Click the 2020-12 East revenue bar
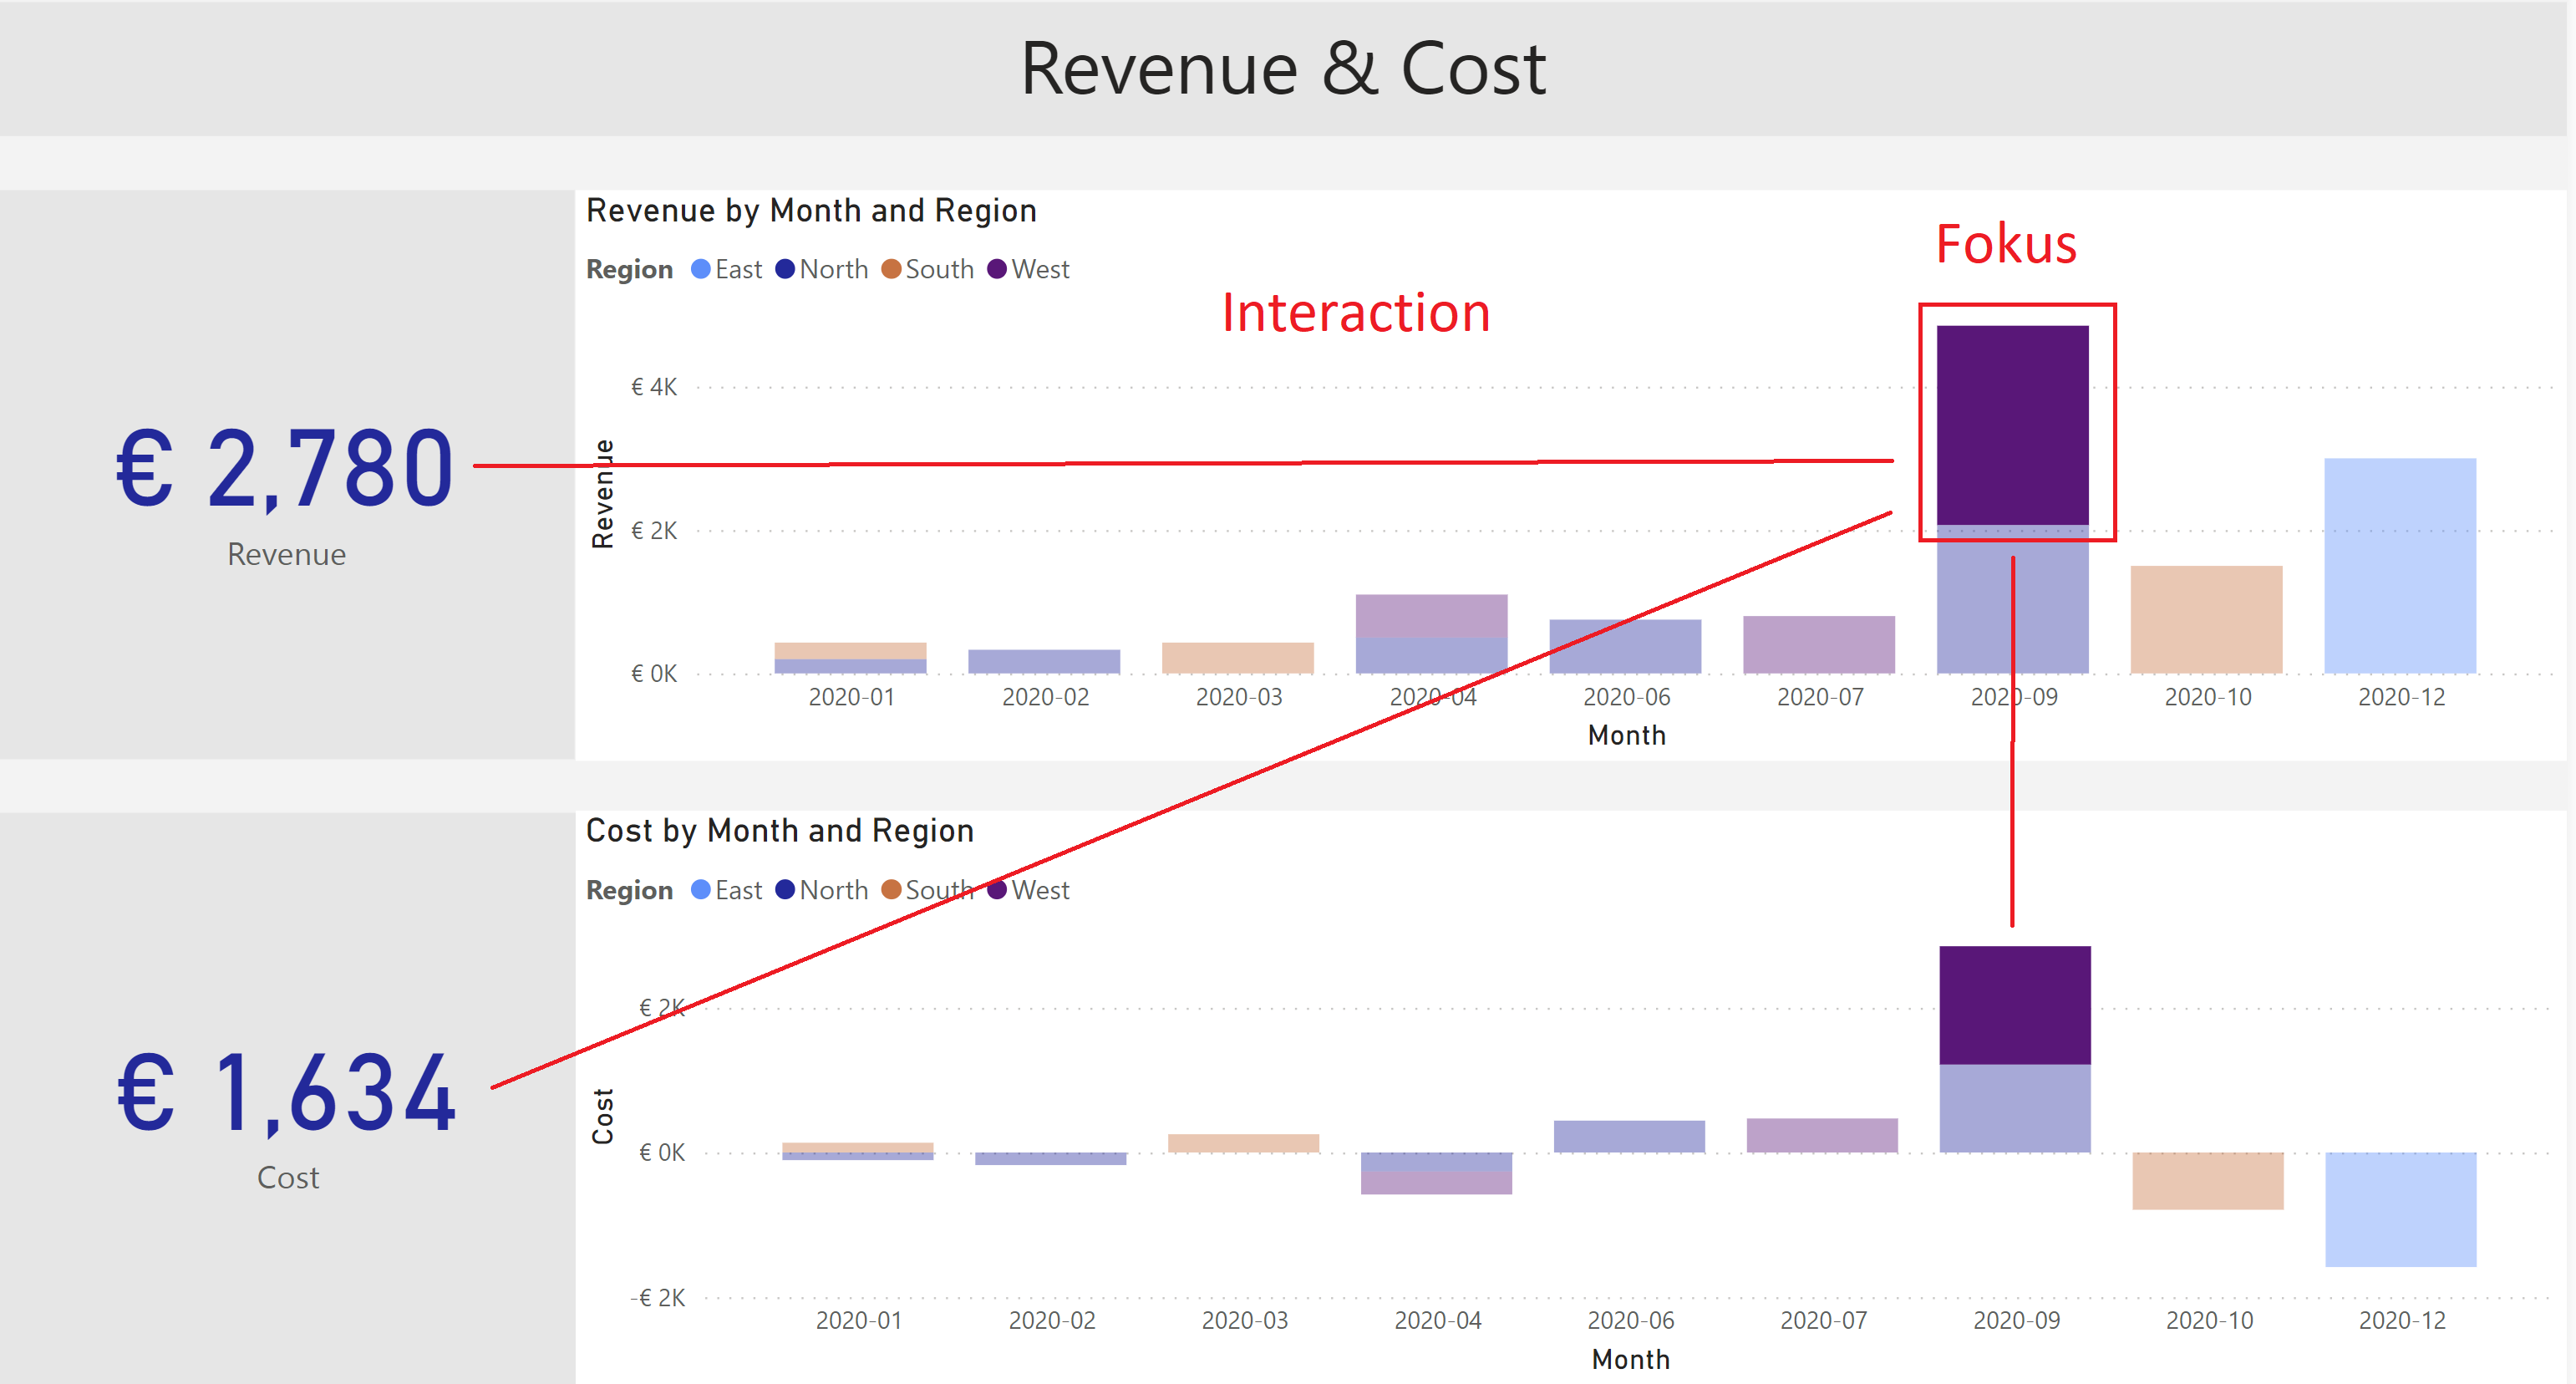This screenshot has width=2576, height=1384. tap(2400, 565)
